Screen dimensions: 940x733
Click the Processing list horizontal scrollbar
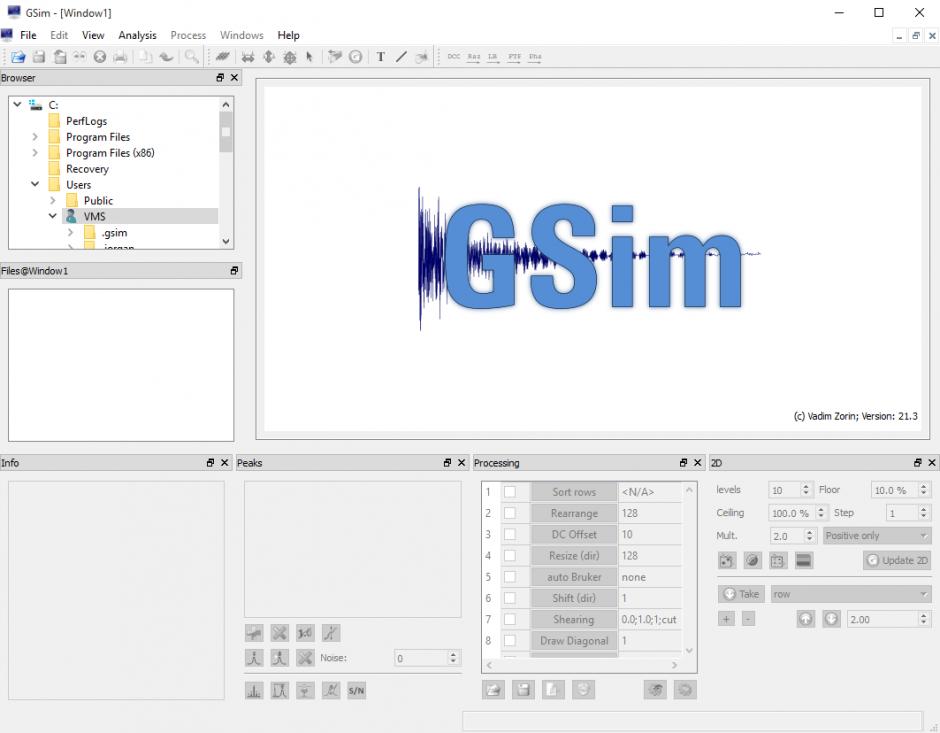tap(582, 665)
